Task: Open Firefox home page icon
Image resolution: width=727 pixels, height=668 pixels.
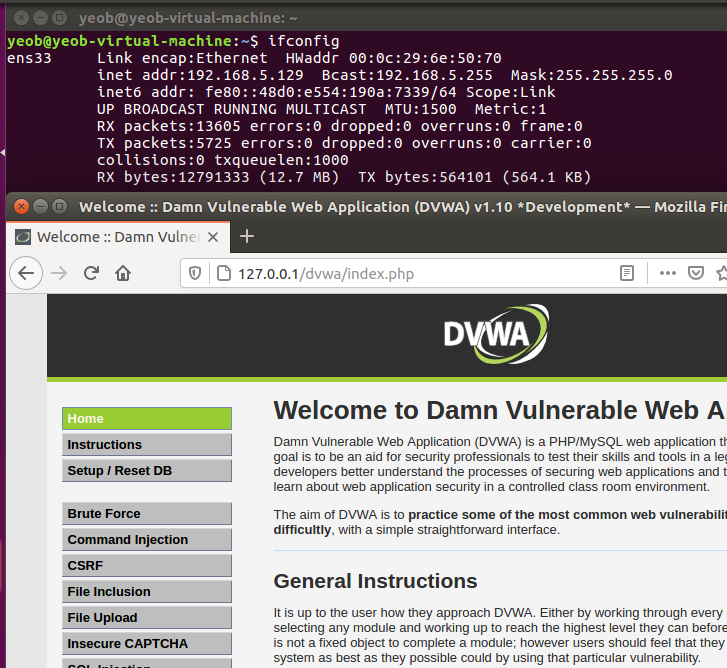Action: 123,273
